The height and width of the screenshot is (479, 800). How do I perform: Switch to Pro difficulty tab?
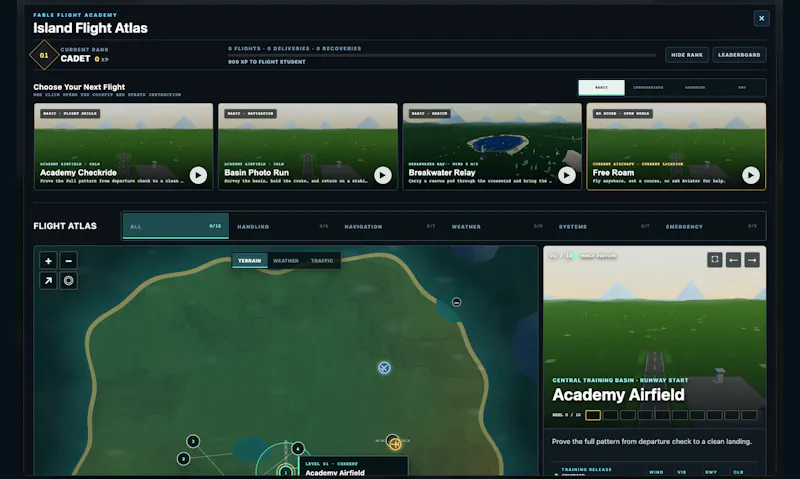[x=741, y=87]
